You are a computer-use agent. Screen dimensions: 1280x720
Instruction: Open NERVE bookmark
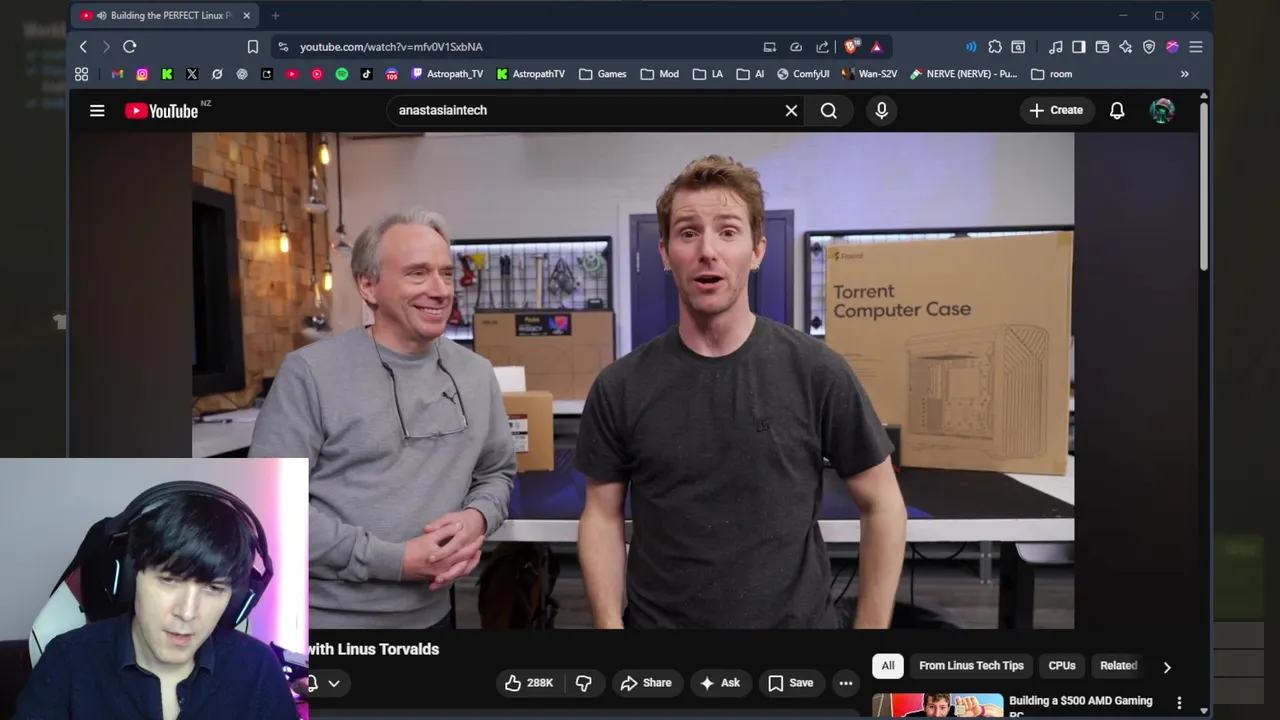pos(962,74)
